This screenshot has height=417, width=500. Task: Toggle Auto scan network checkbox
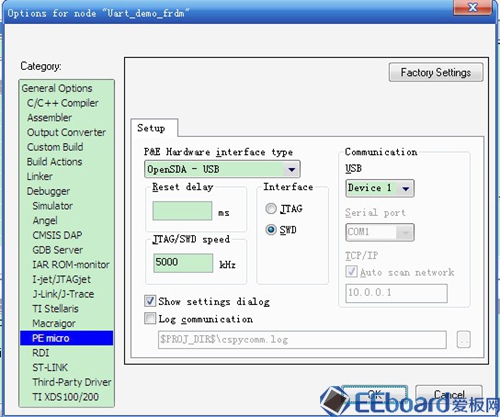(x=351, y=272)
